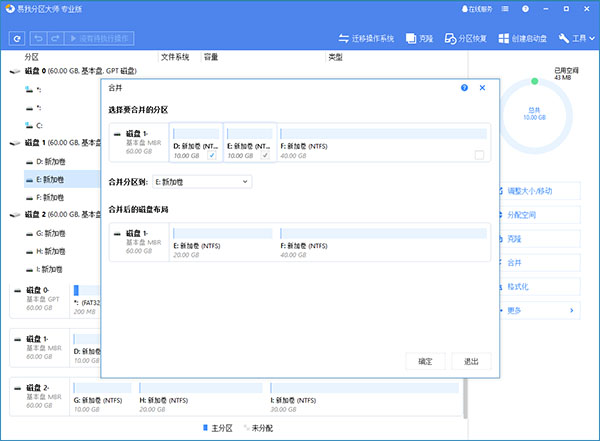The height and width of the screenshot is (441, 600).
Task: Click the 主分区 legend entry
Action: (218, 428)
